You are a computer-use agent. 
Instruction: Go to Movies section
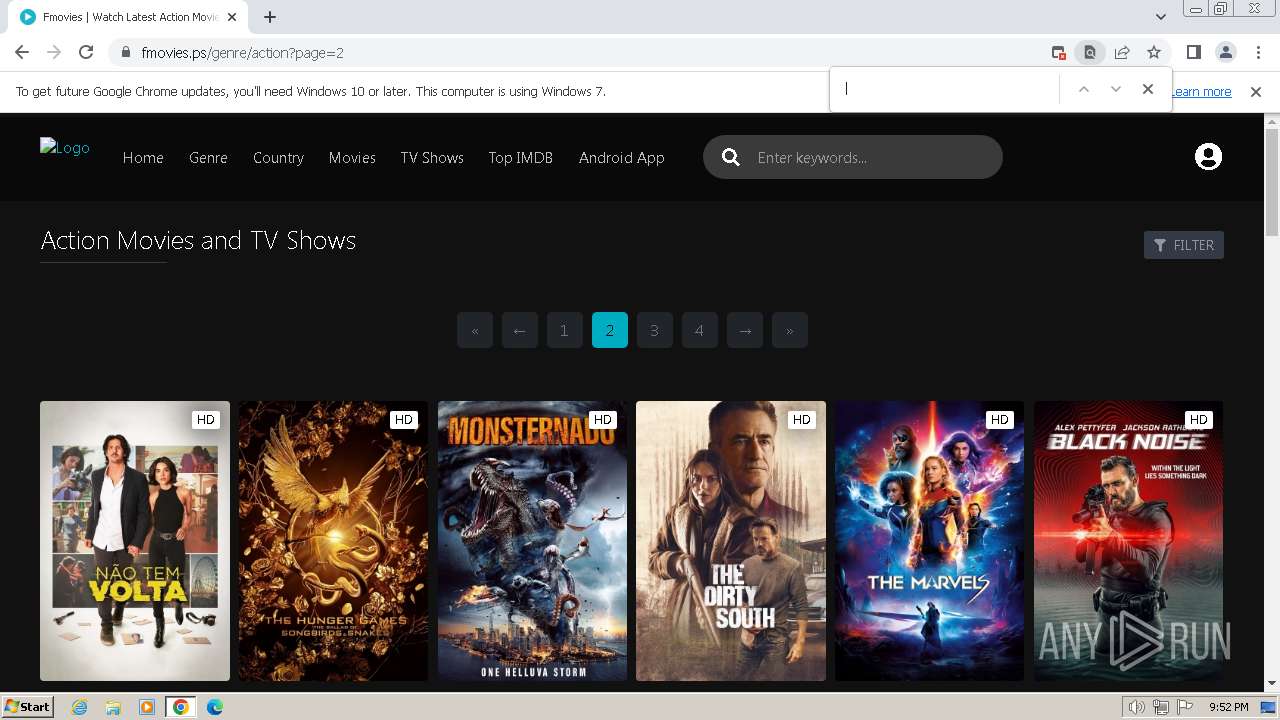[x=352, y=157]
